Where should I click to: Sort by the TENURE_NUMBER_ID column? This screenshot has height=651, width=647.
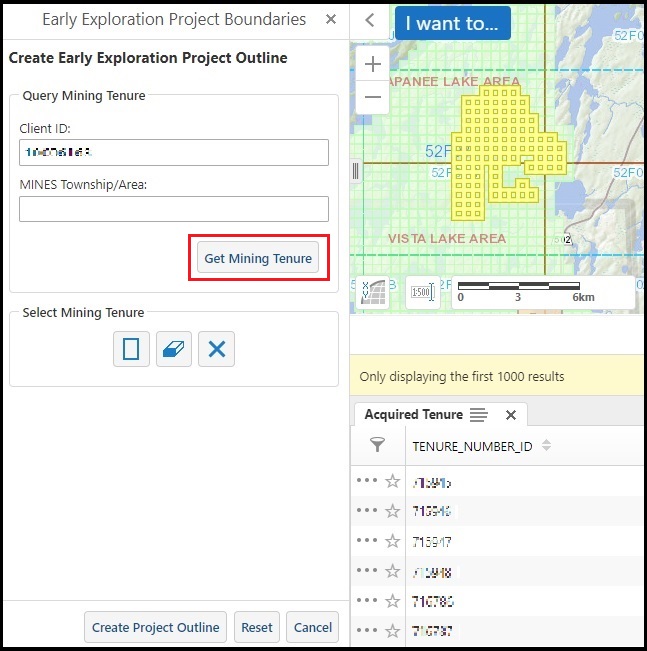(x=546, y=446)
